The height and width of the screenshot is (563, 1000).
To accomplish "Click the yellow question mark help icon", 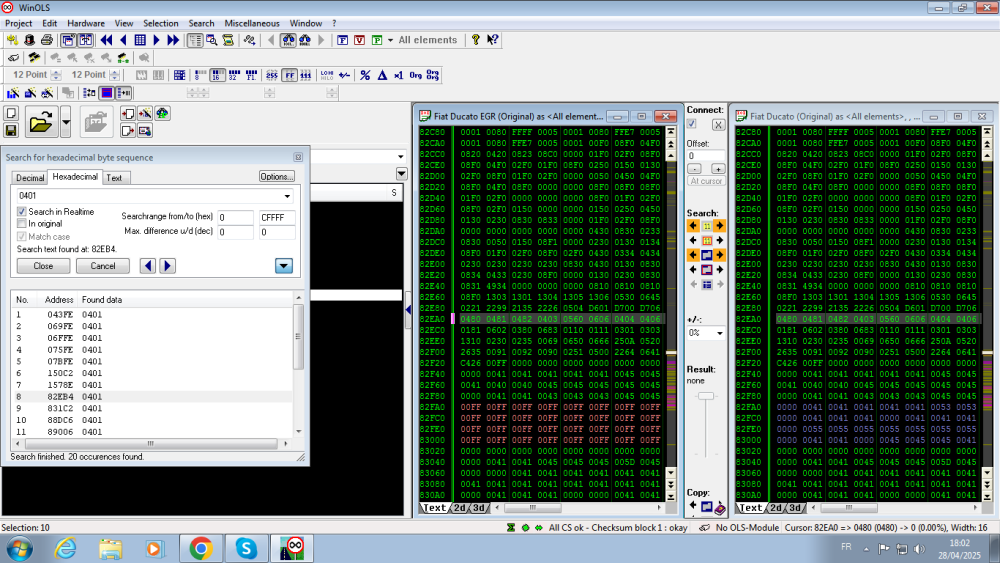I will [475, 40].
